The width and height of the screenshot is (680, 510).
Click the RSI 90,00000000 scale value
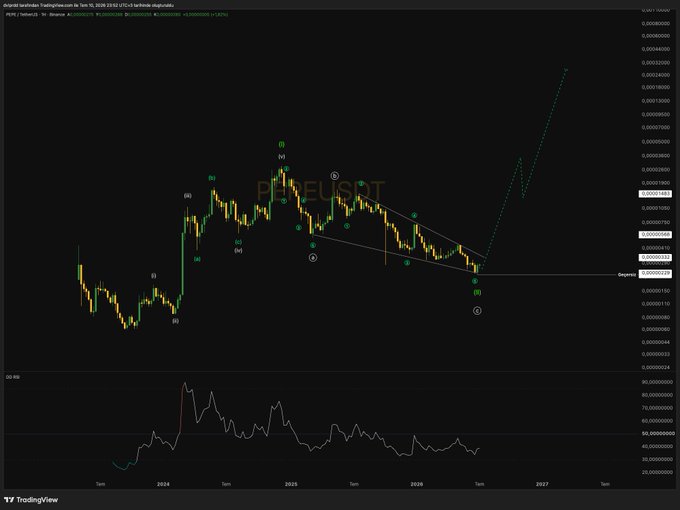[x=657, y=382]
